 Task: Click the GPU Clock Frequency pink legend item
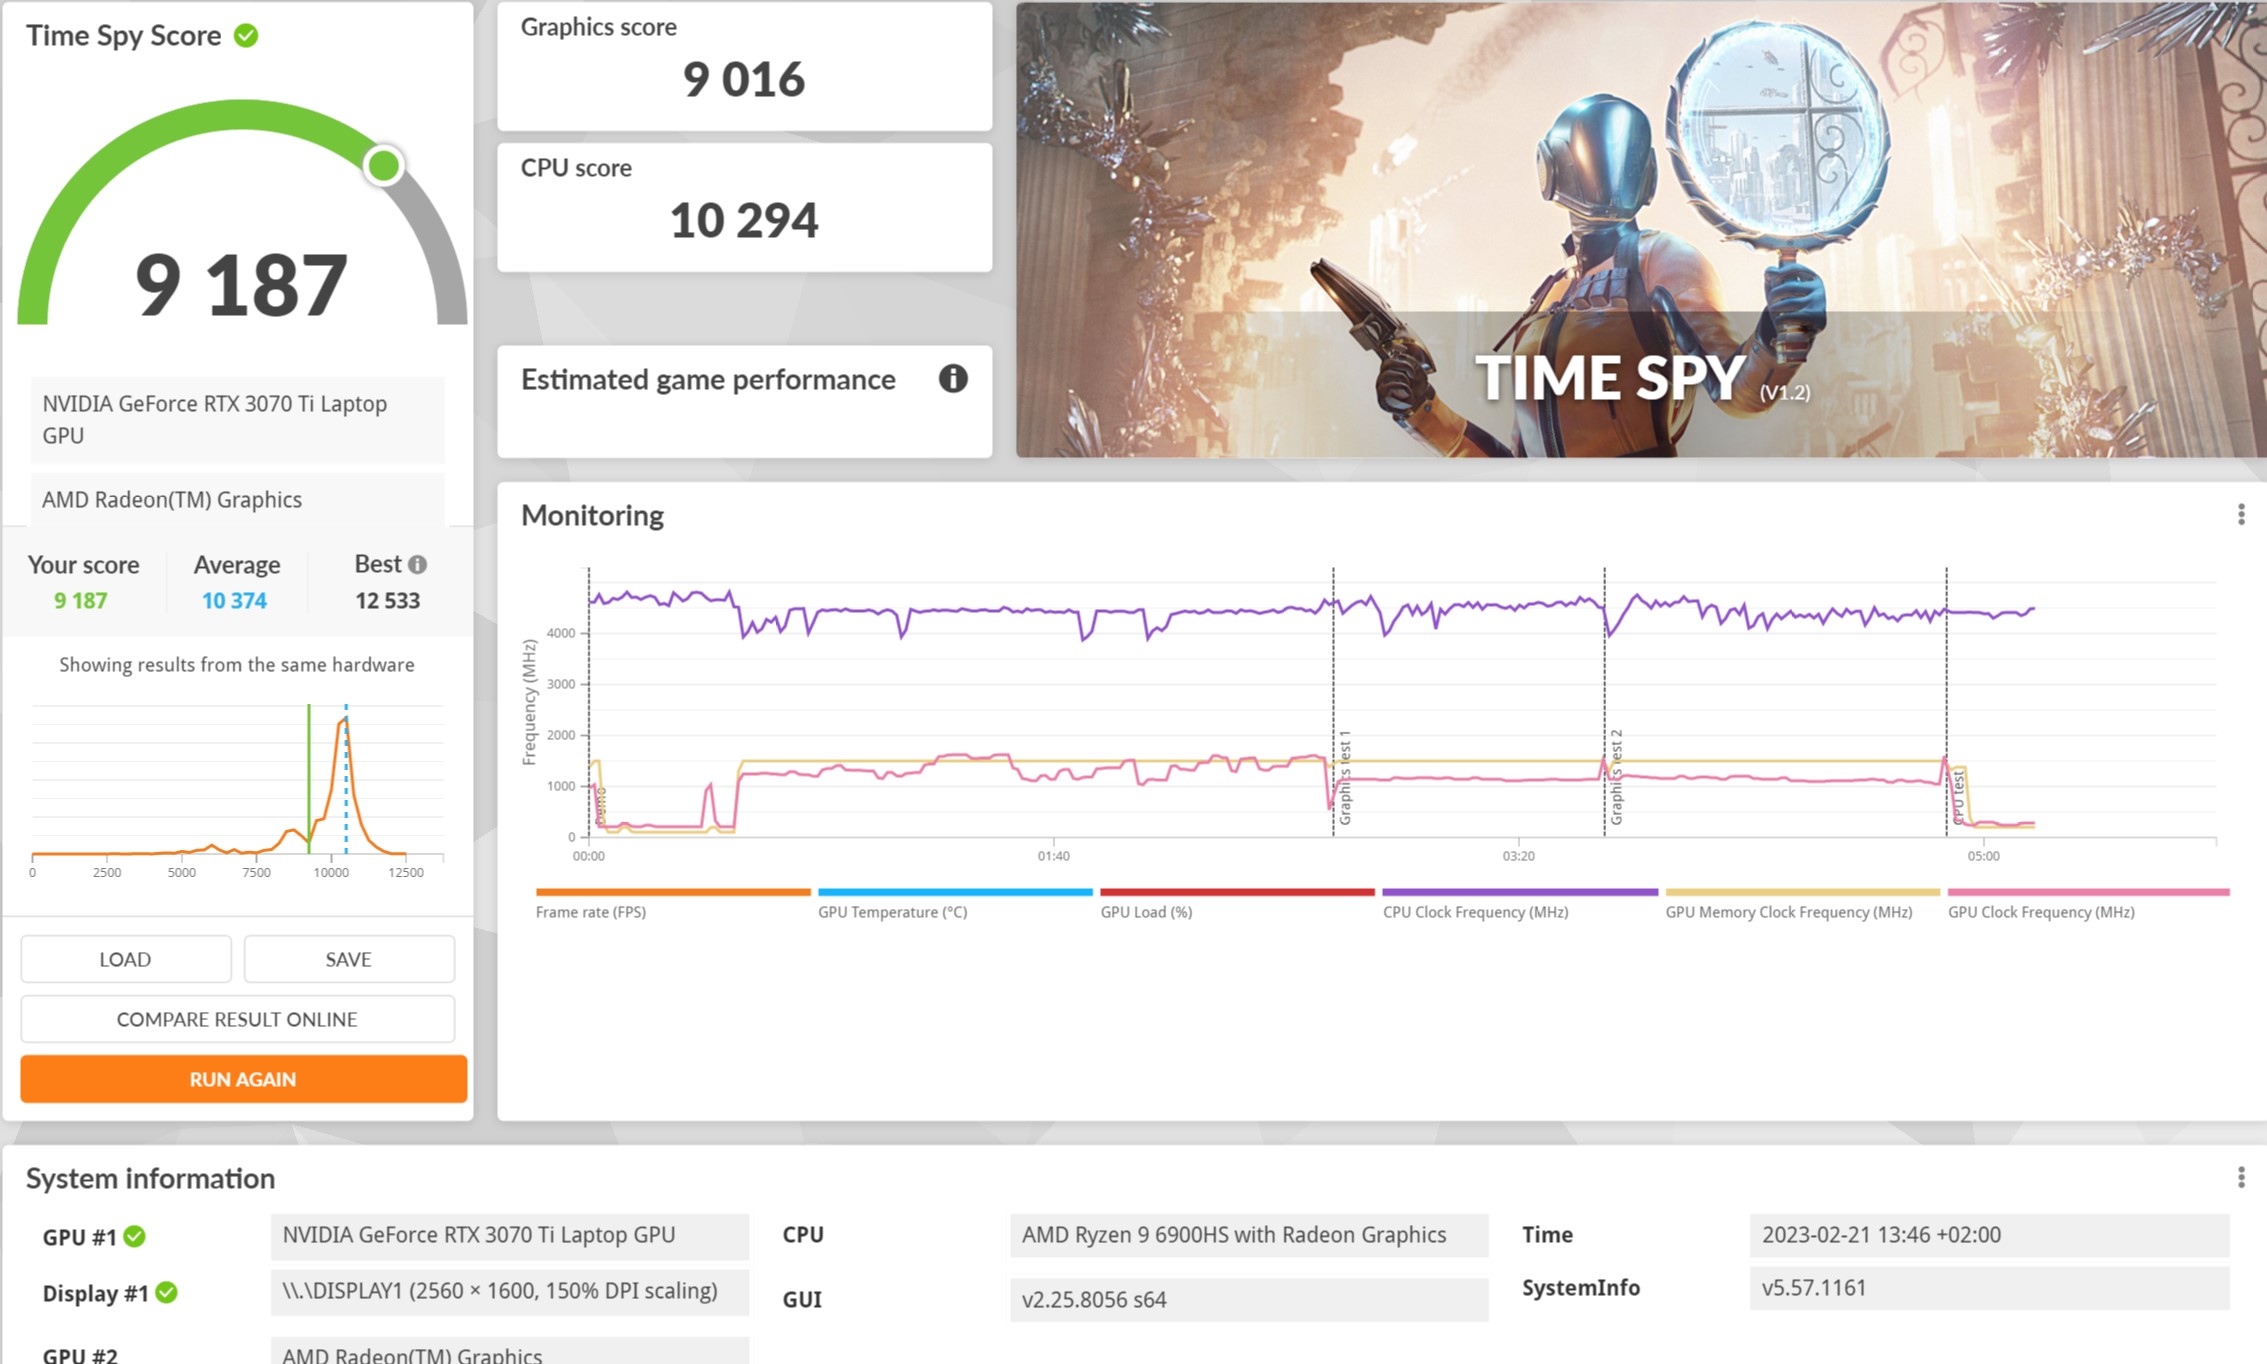(x=2089, y=904)
